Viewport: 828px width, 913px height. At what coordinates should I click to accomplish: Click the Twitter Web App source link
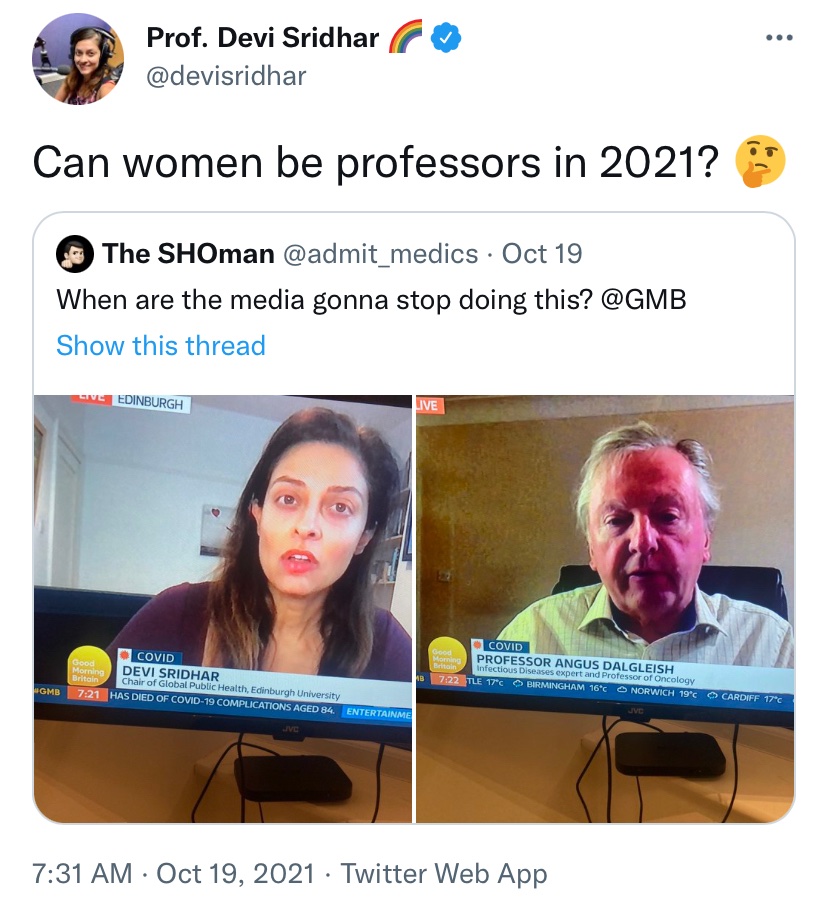pos(444,874)
